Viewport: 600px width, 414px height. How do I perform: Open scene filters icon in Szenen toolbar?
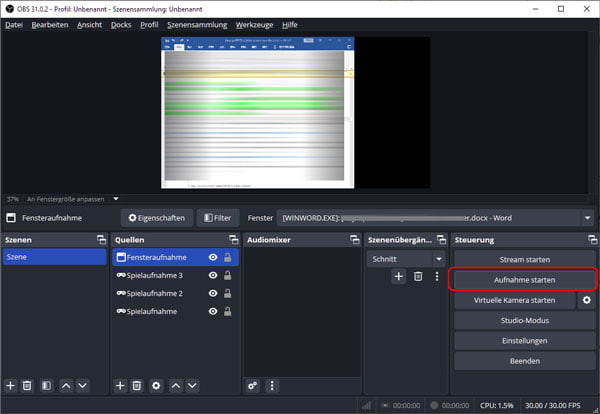pos(46,385)
